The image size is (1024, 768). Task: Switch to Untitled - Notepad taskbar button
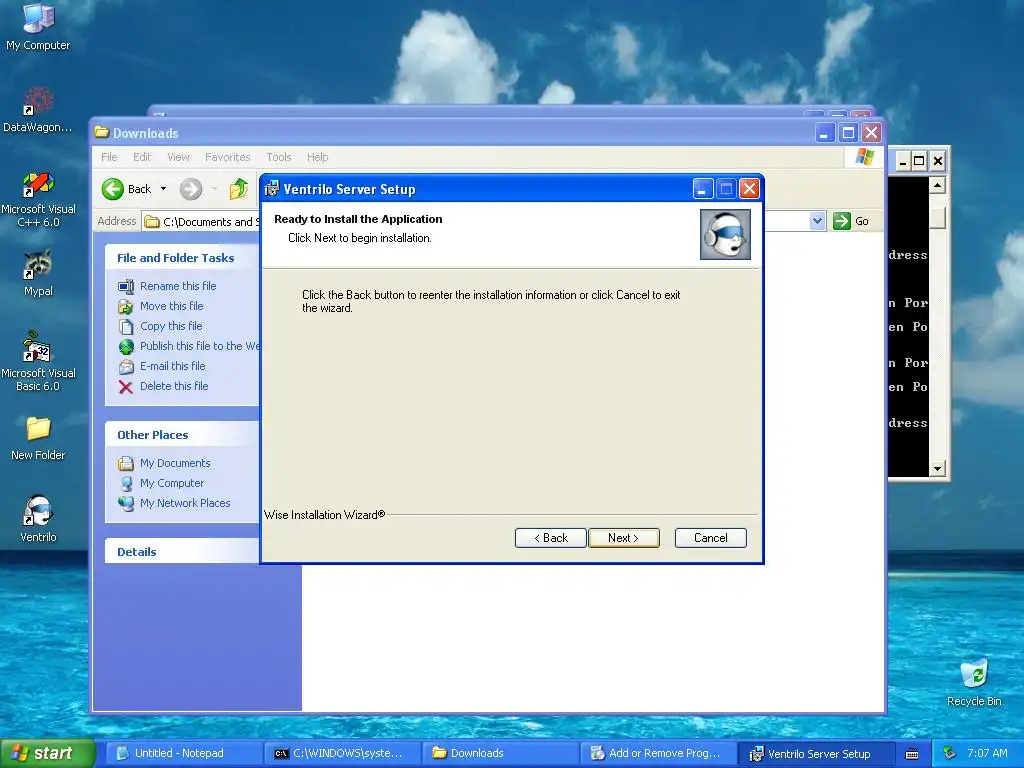click(184, 754)
